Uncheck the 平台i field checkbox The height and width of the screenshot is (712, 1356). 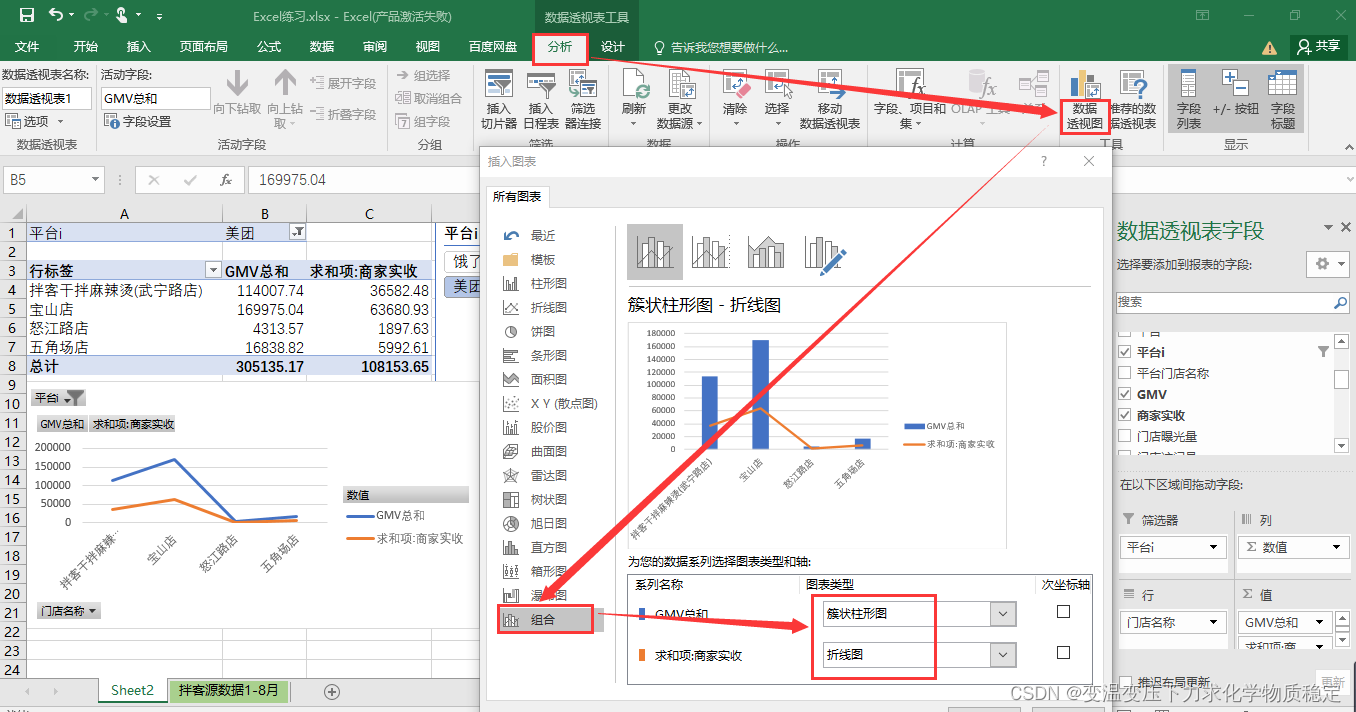[1125, 352]
